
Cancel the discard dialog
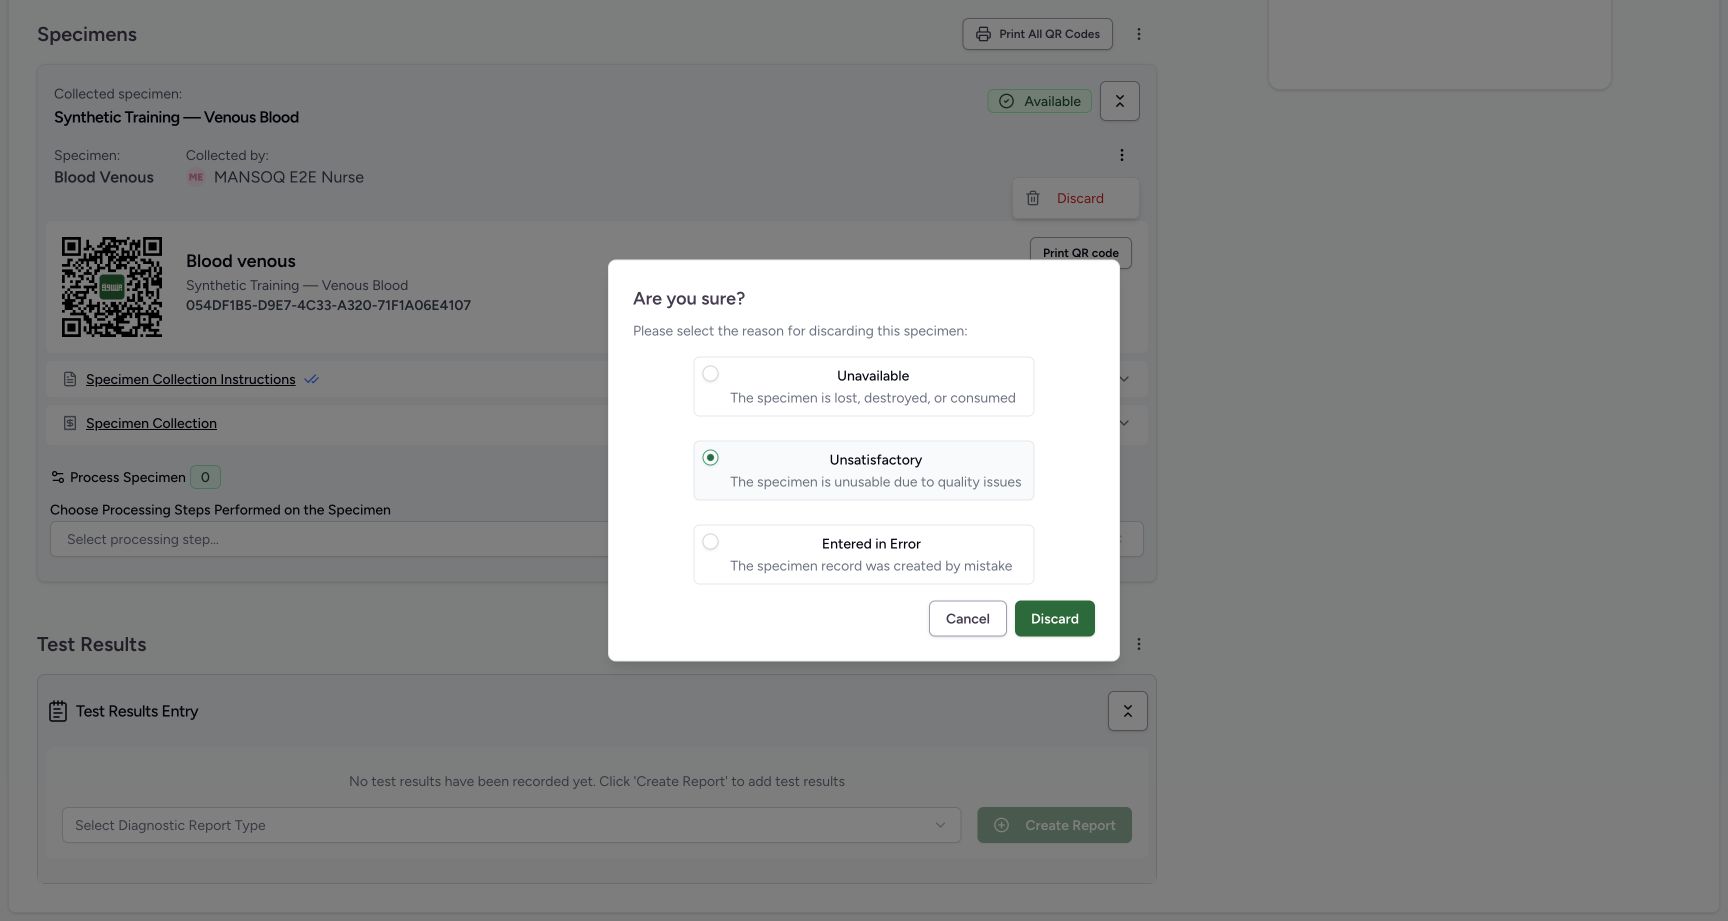click(x=967, y=619)
